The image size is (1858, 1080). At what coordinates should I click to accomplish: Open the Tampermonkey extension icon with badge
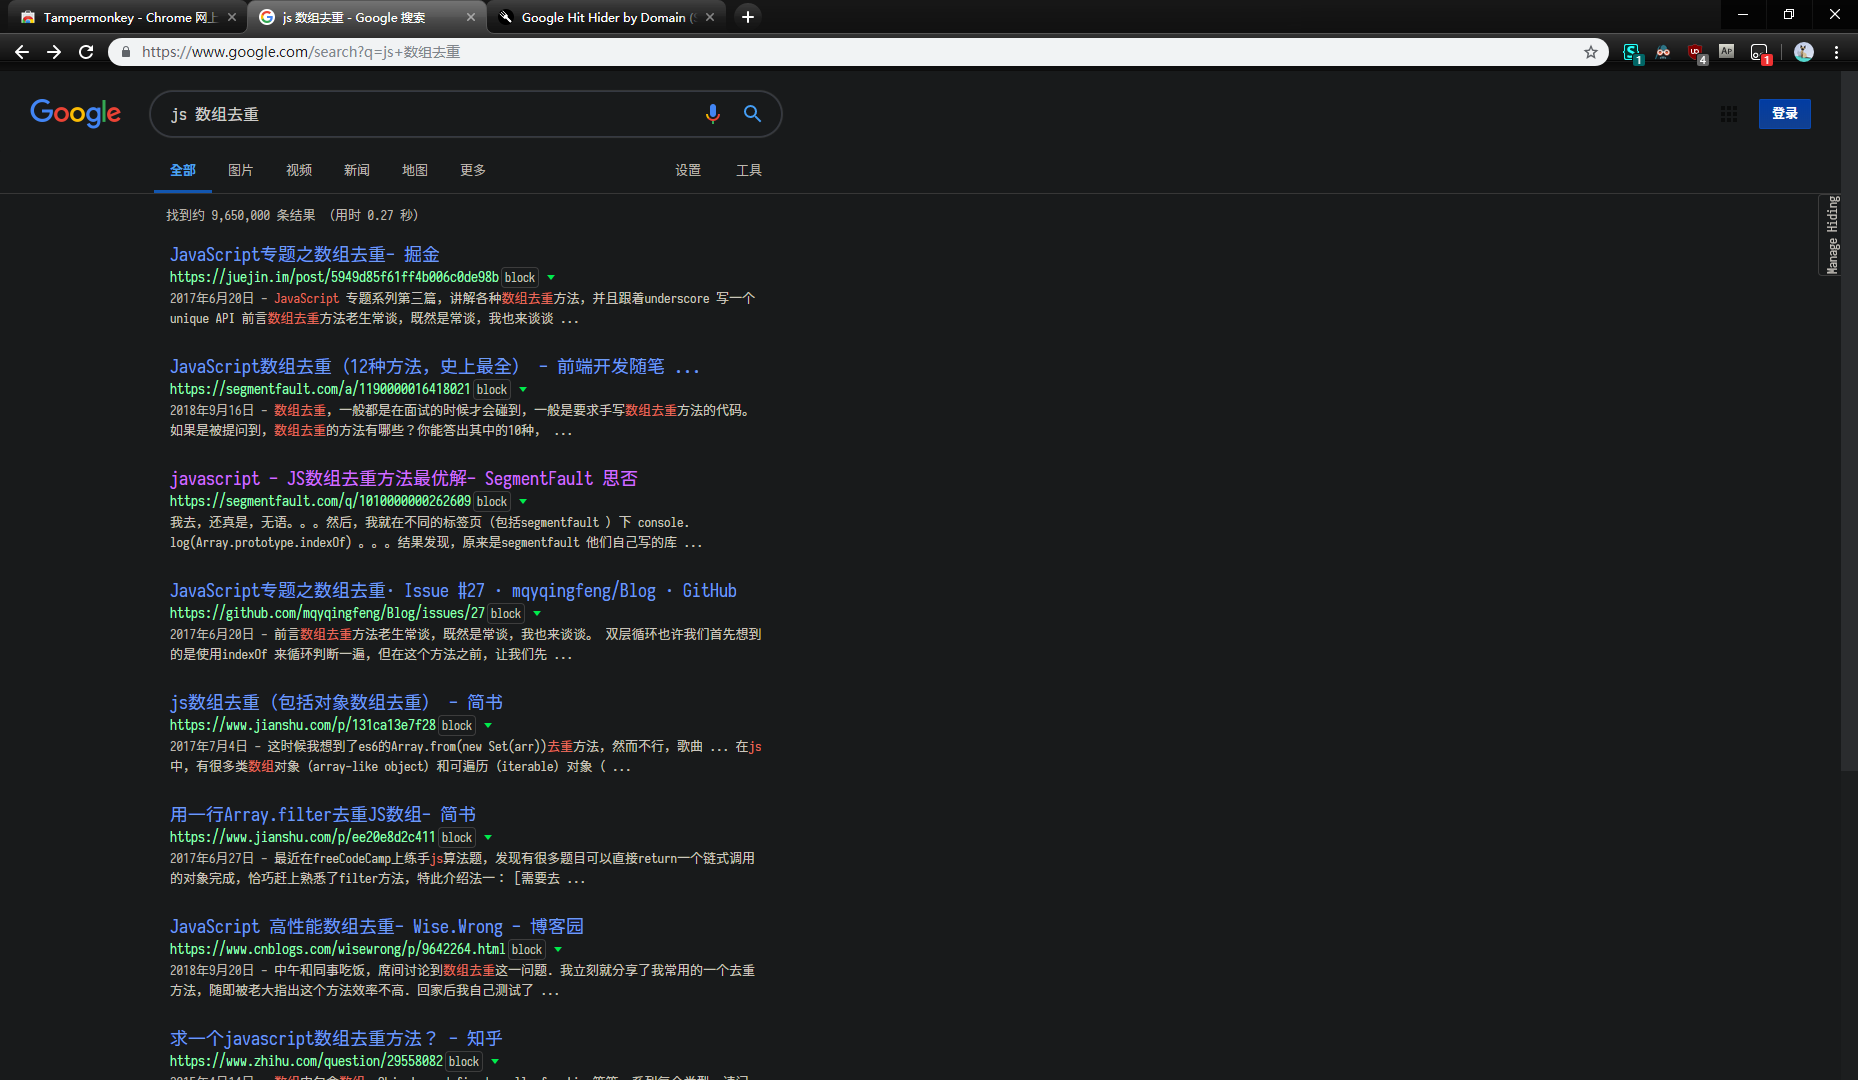tap(1760, 52)
